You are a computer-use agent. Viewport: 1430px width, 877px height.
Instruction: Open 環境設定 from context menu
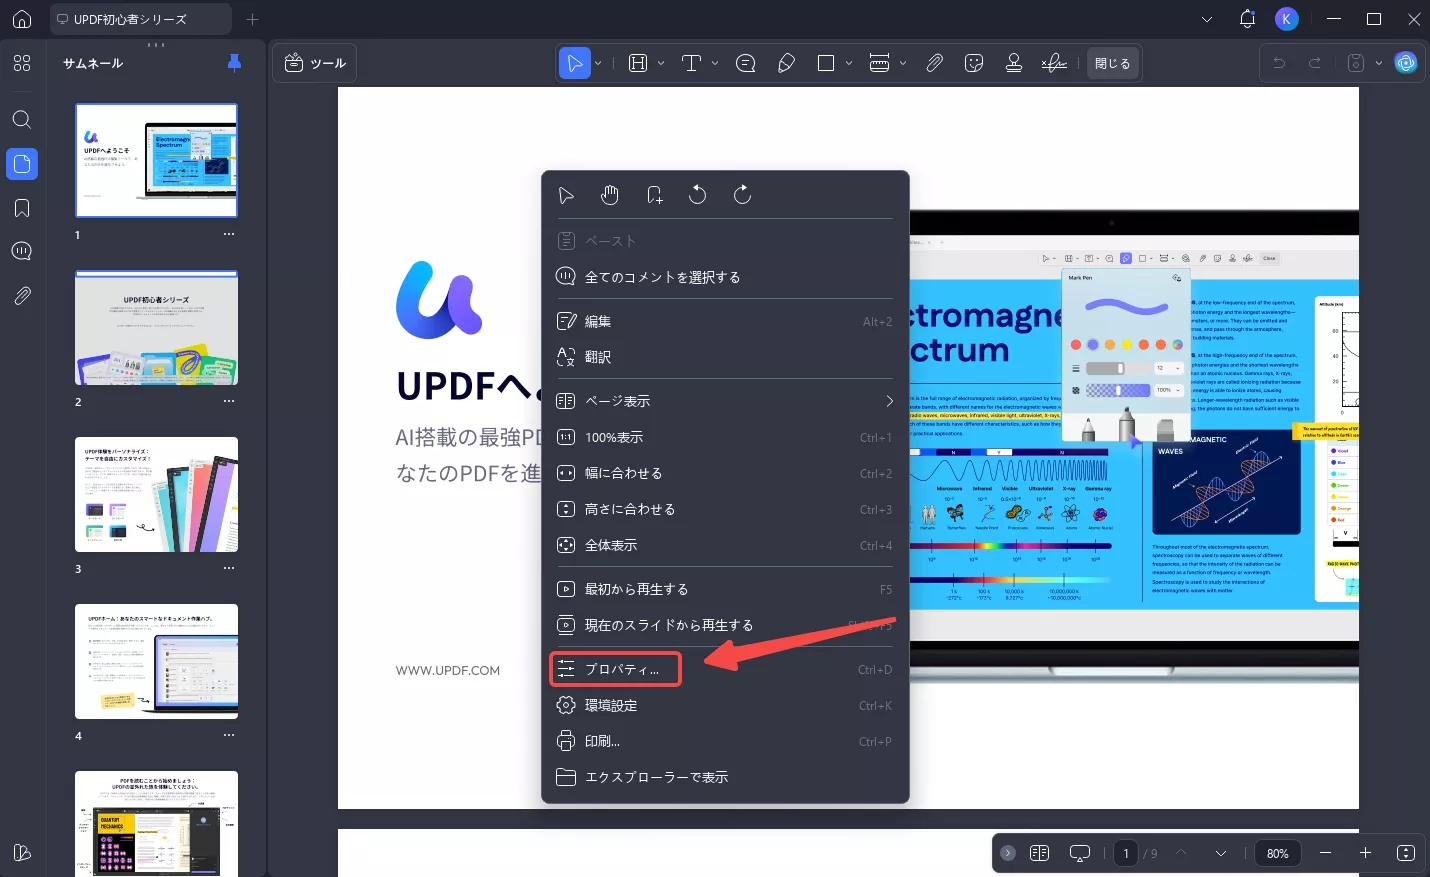point(725,705)
